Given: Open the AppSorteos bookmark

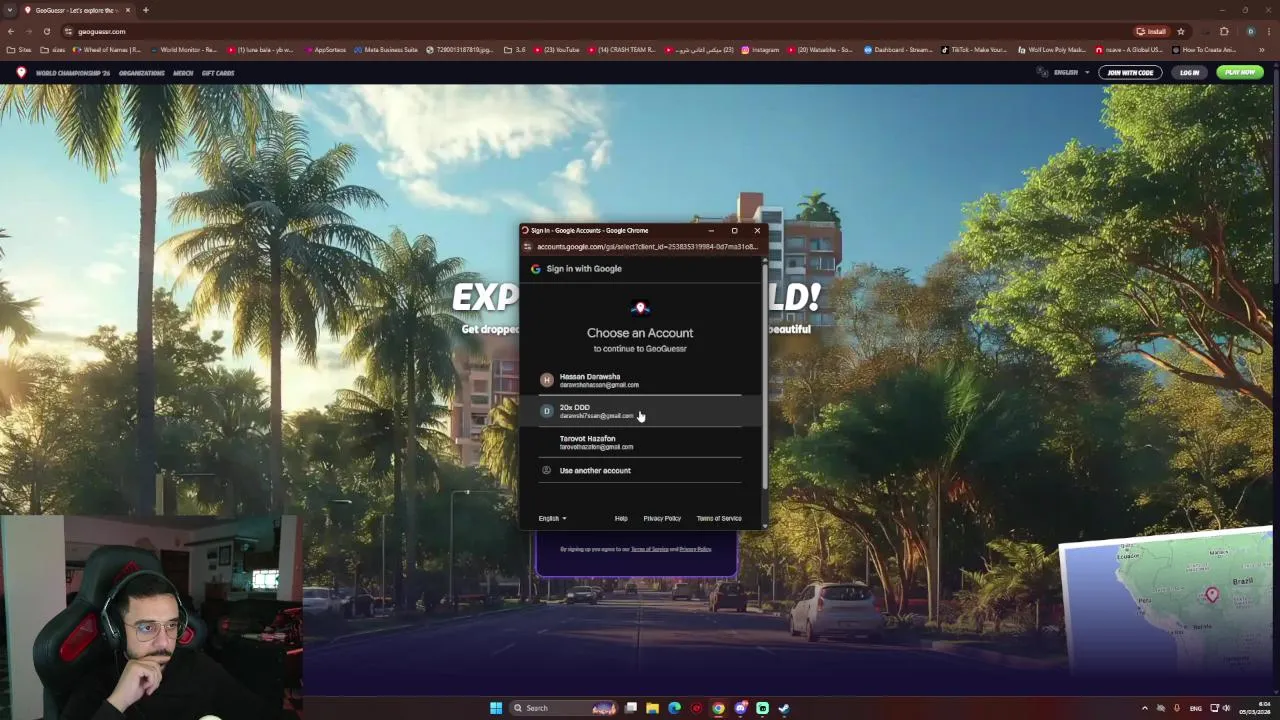Looking at the screenshot, I should coord(324,49).
